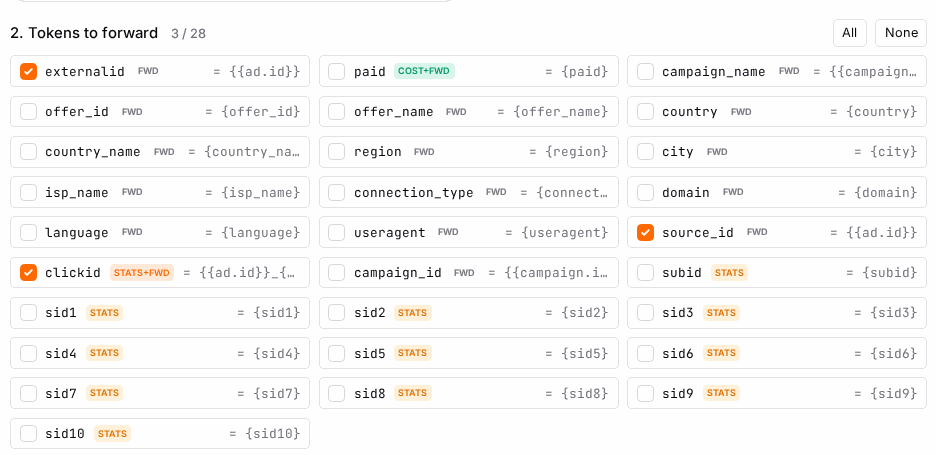Check the sid9 token box

645,393
